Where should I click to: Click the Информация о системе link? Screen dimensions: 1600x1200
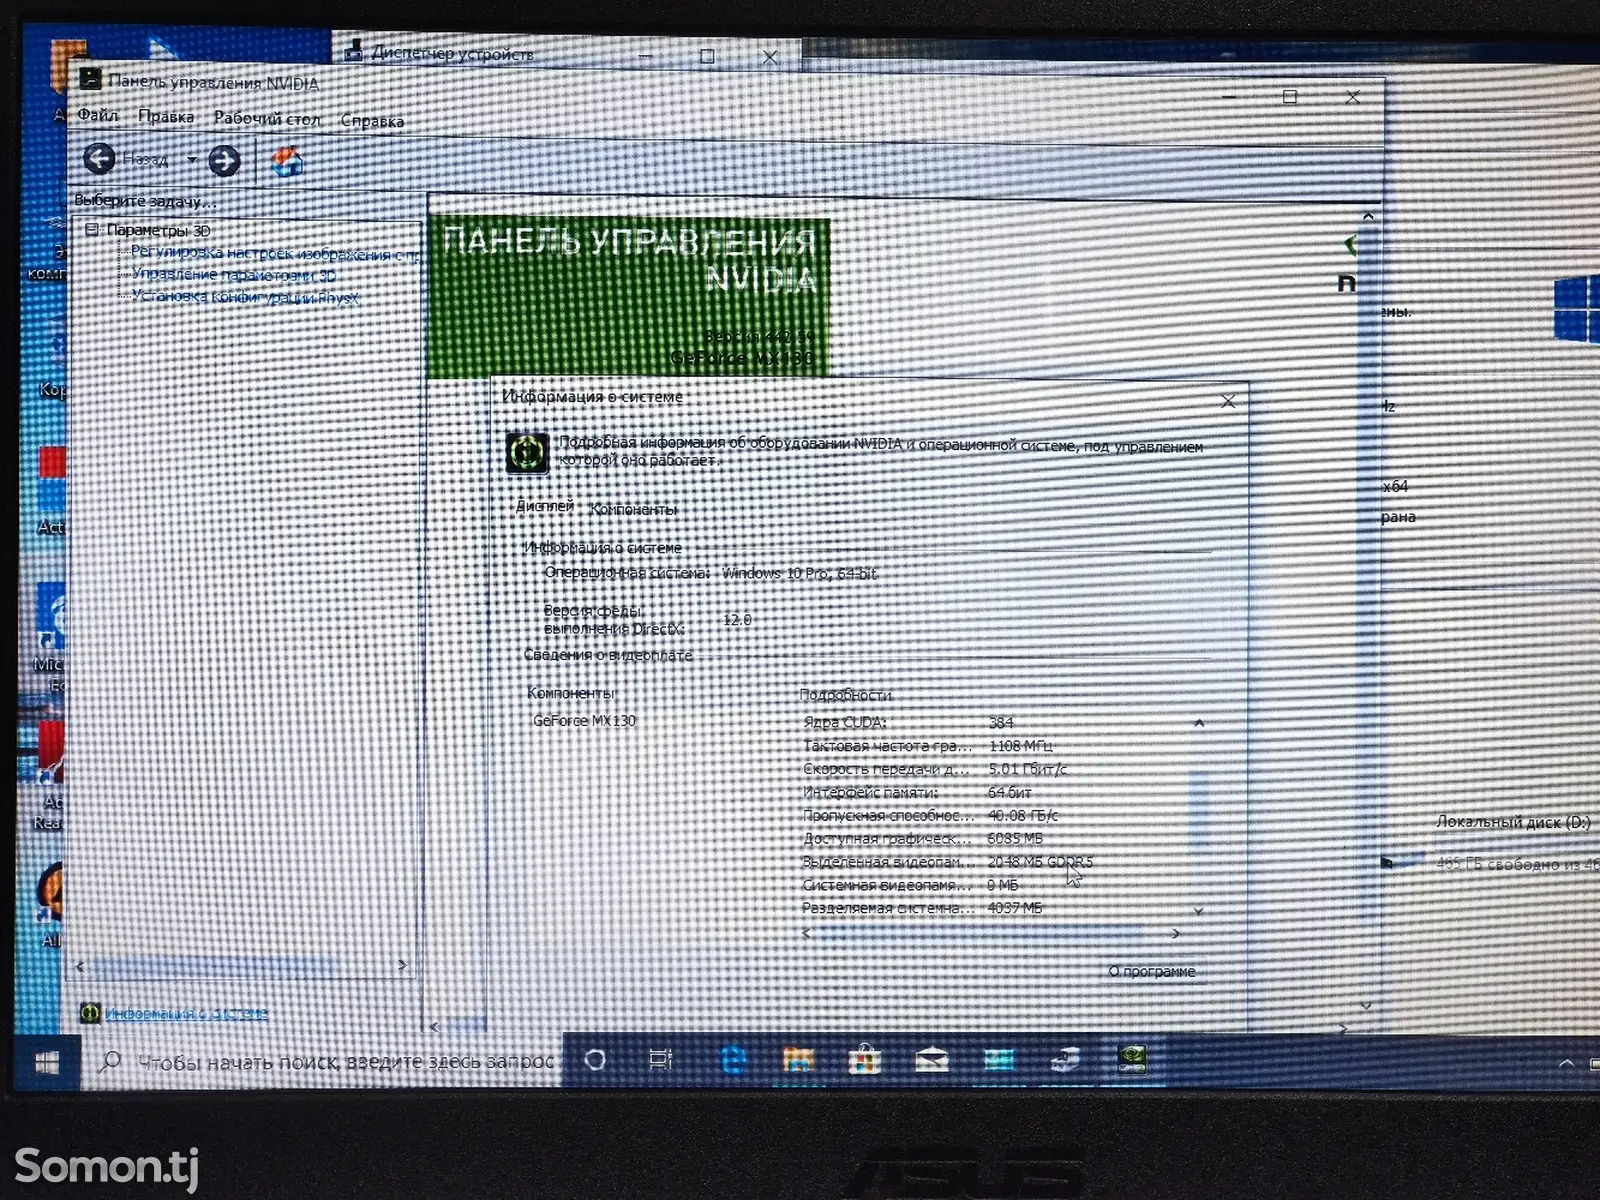186,1013
